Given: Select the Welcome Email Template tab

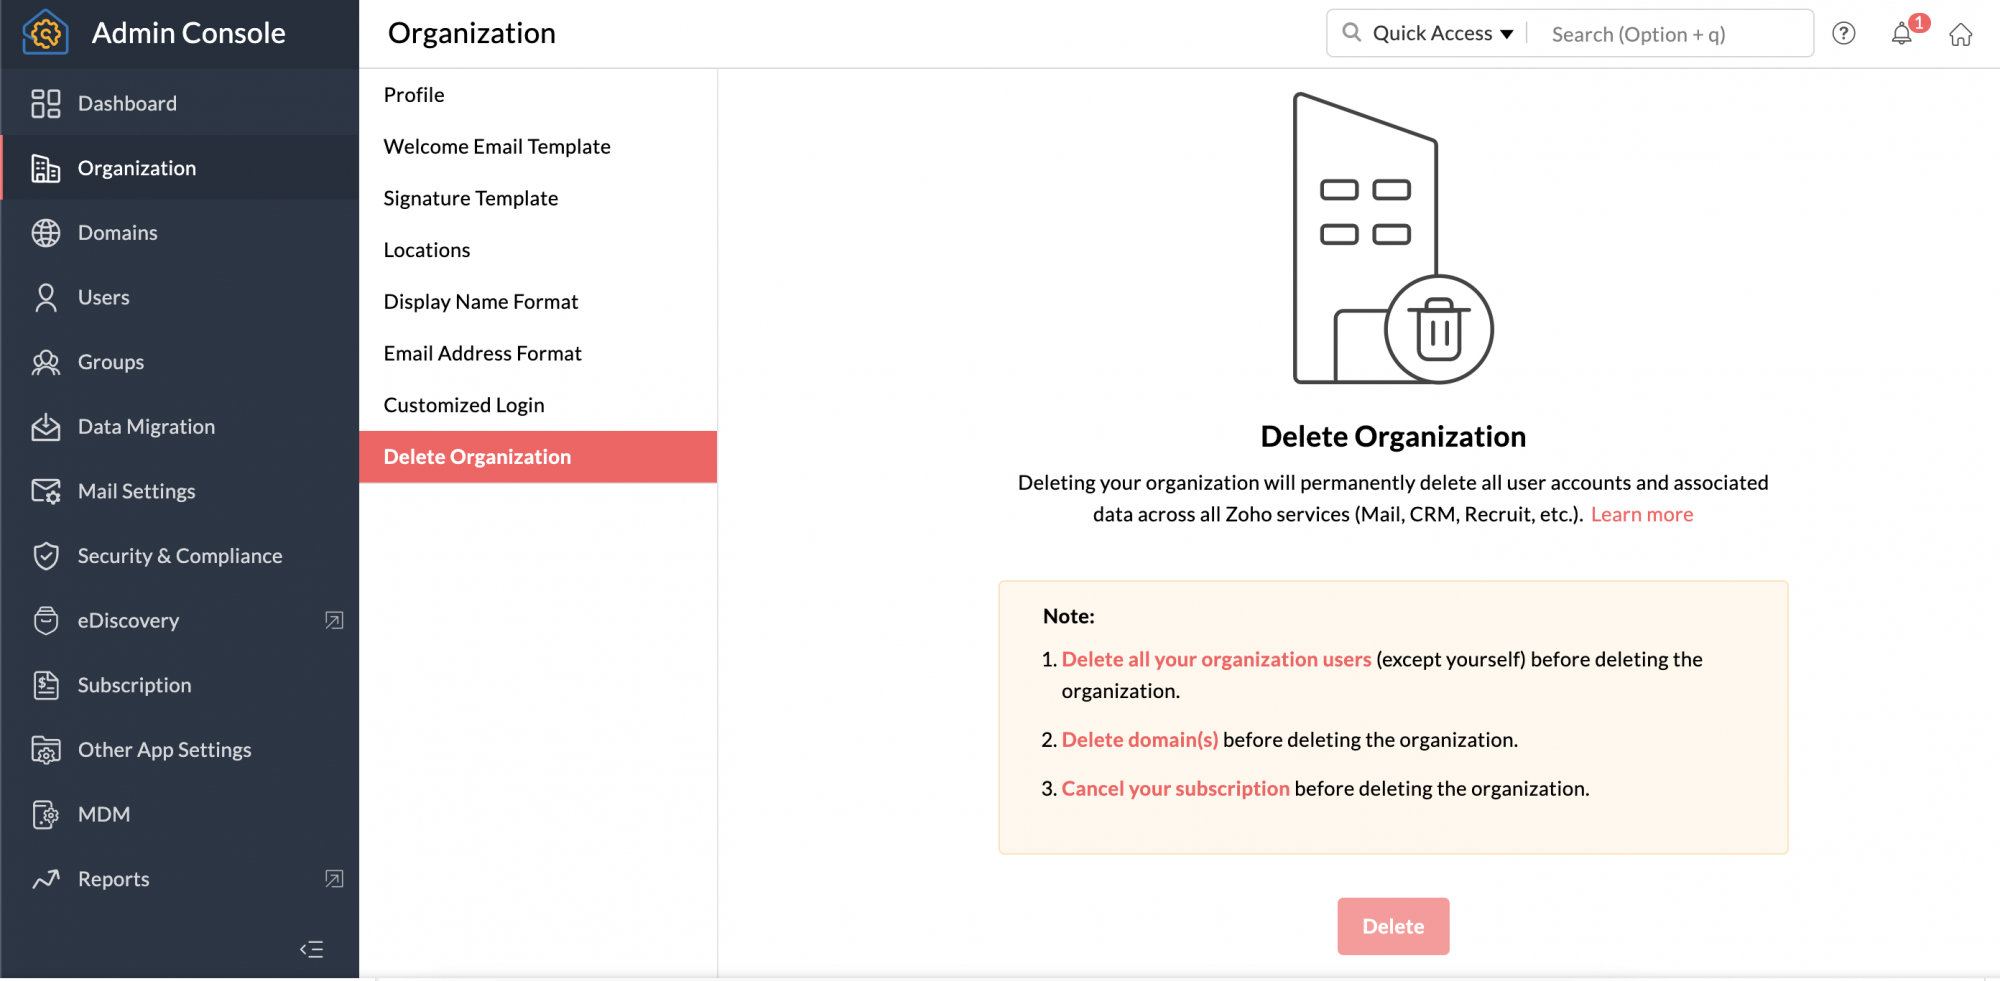Looking at the screenshot, I should 497,147.
